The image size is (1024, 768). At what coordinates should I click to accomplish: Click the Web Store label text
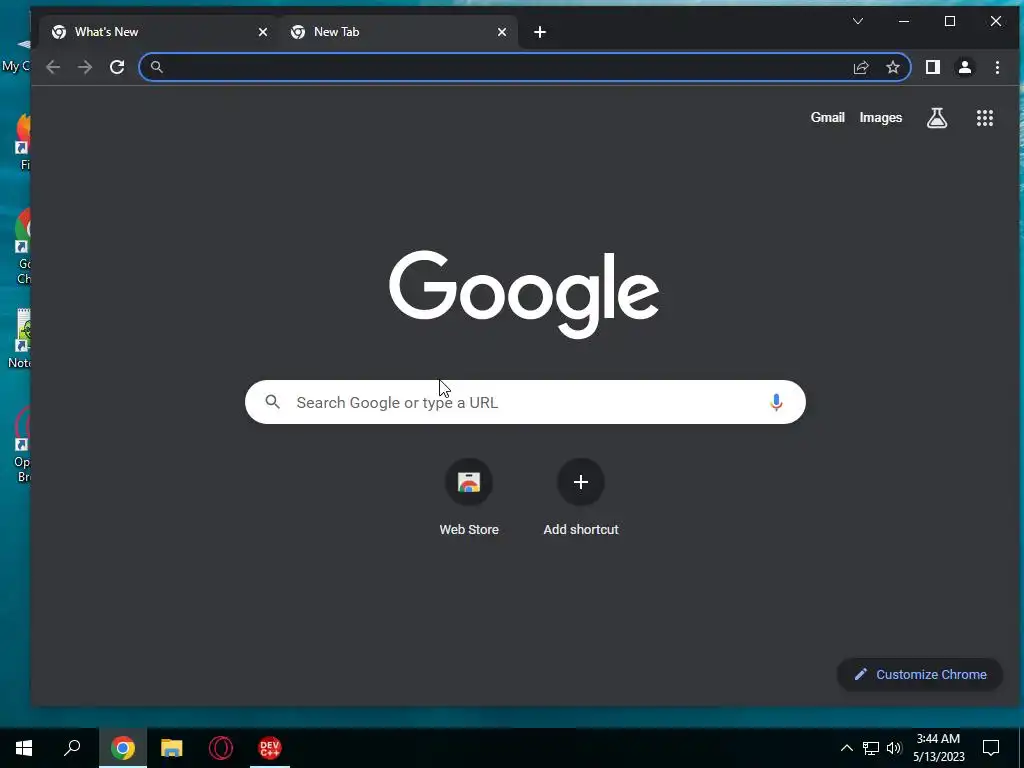pos(469,530)
